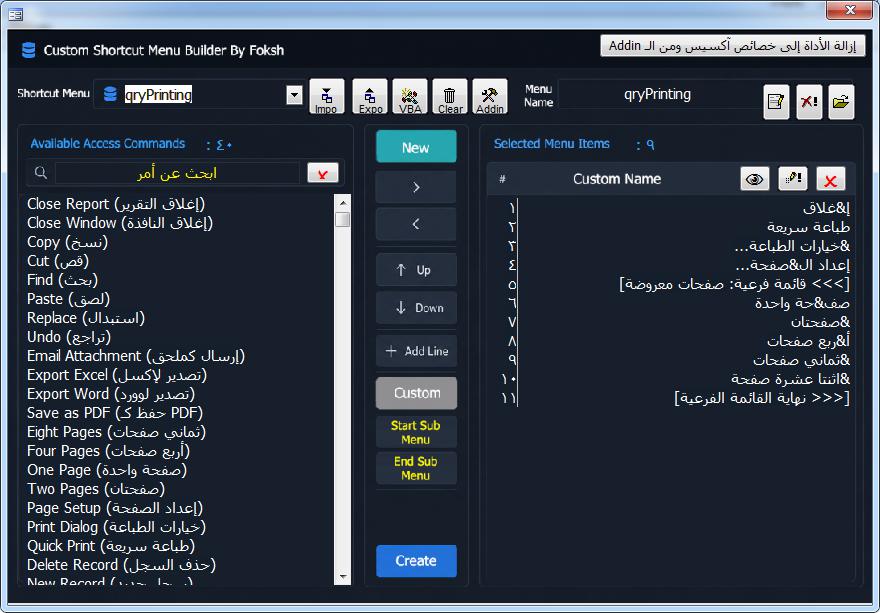
Task: Click the Custom button
Action: coord(416,393)
